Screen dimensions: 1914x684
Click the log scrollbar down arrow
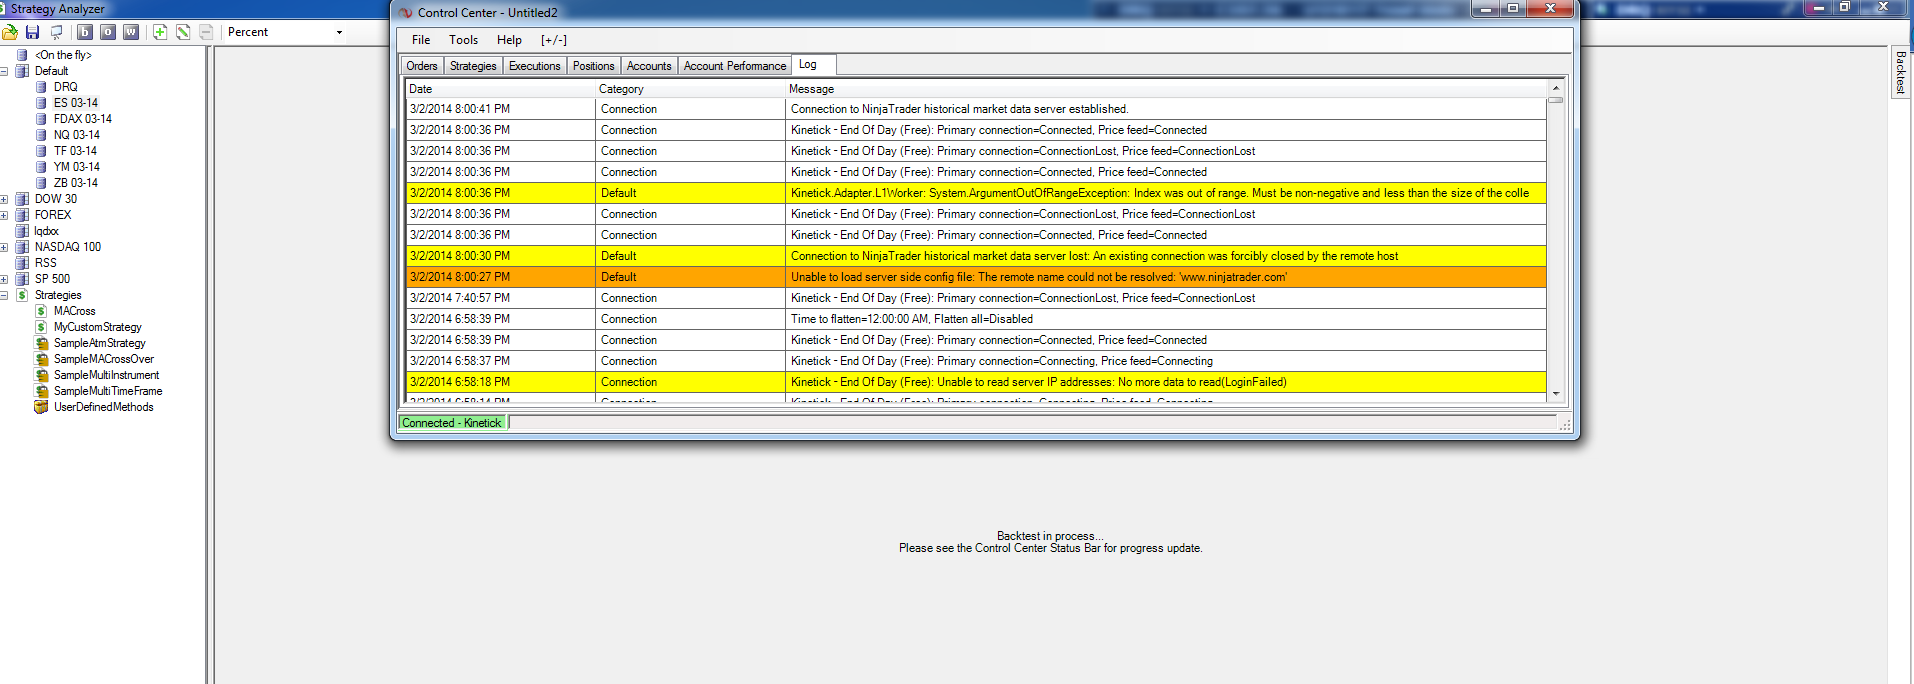1556,394
